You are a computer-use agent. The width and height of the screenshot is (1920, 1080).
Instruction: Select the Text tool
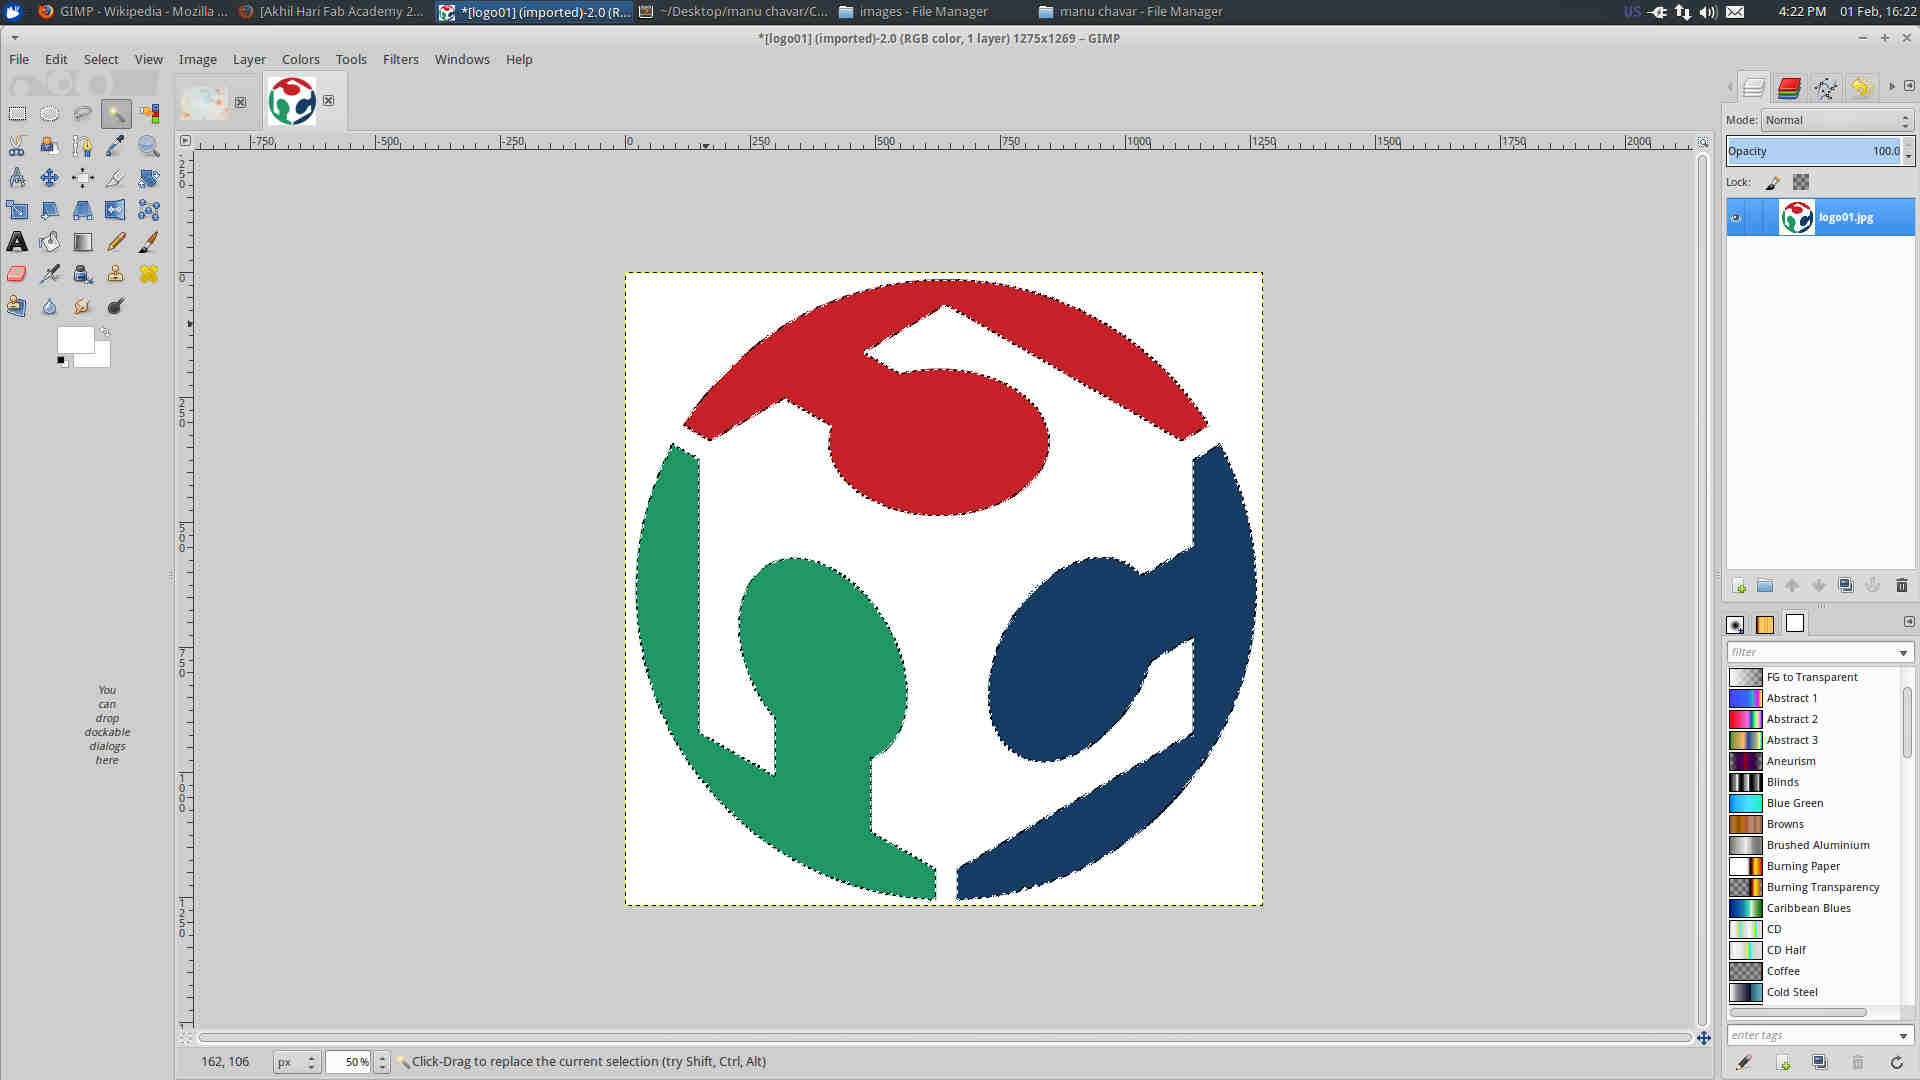[17, 243]
